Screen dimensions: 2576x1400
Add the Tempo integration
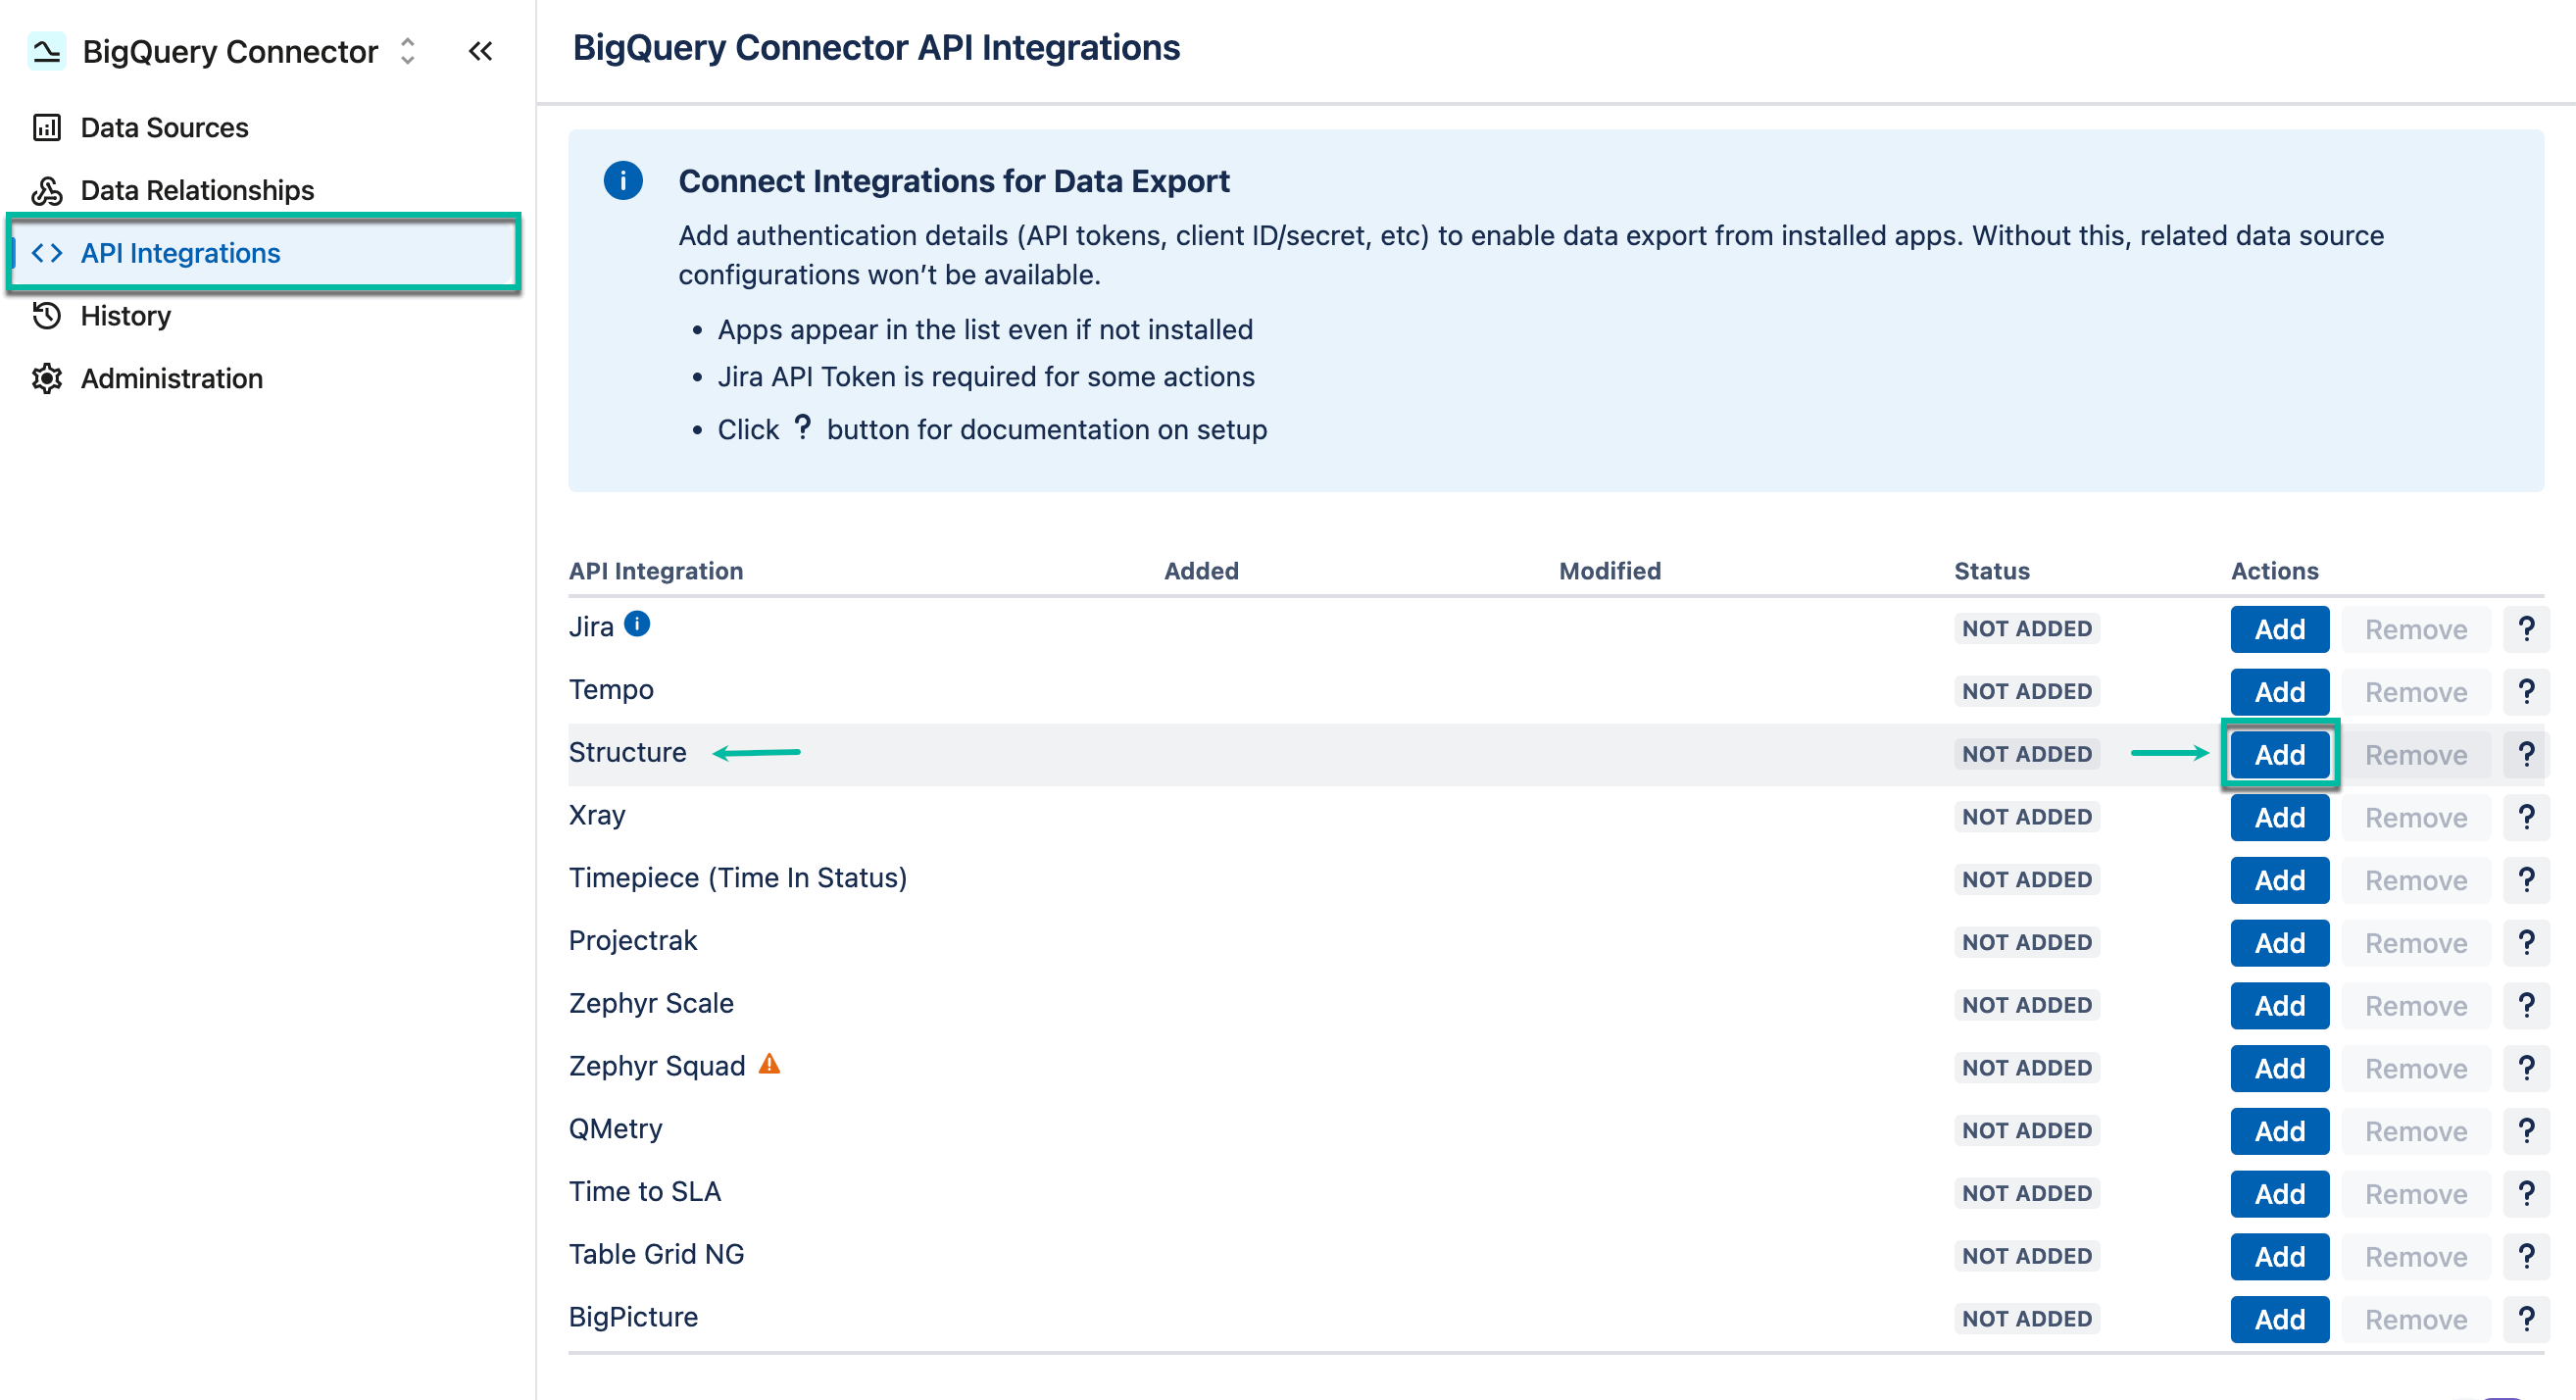2279,691
